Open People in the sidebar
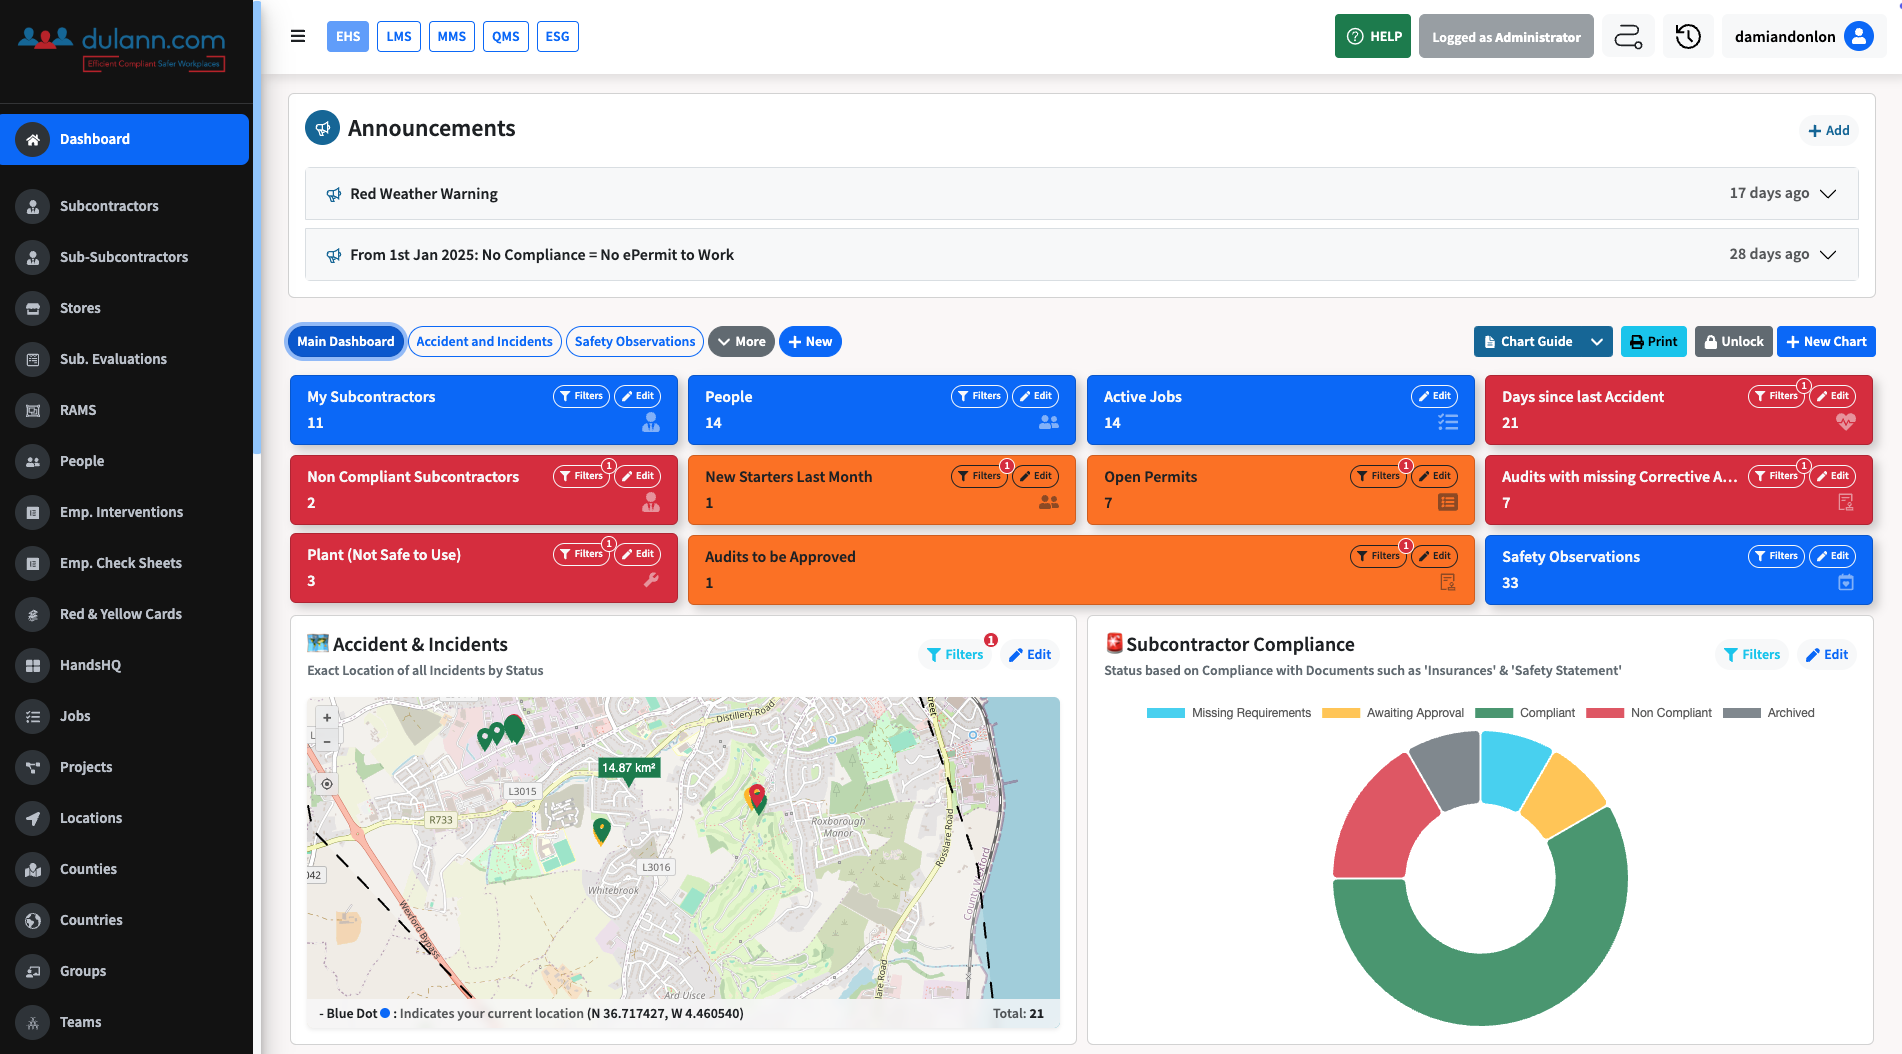1902x1054 pixels. (x=82, y=461)
